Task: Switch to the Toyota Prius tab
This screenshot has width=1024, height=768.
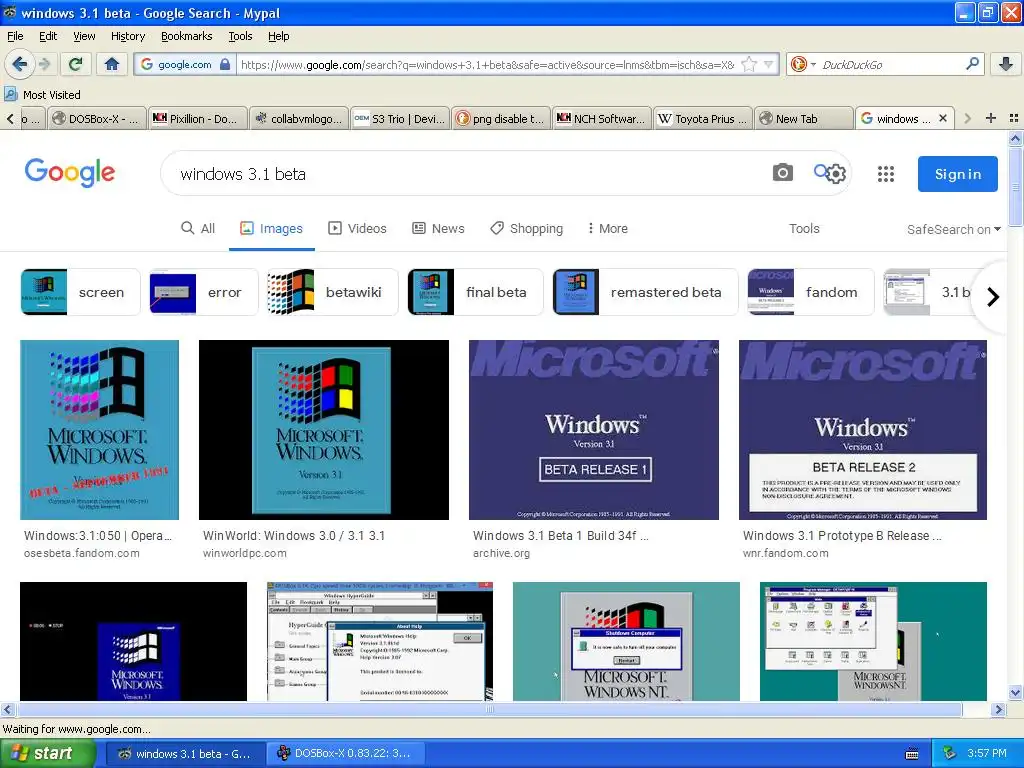Action: coord(703,119)
